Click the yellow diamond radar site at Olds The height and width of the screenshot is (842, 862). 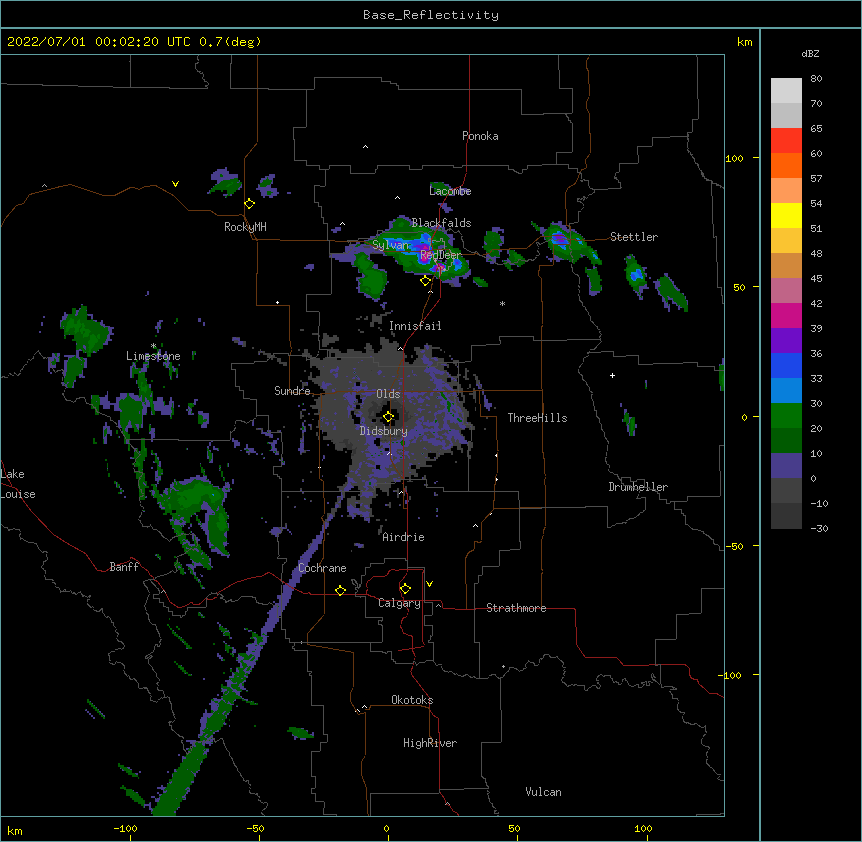point(388,417)
